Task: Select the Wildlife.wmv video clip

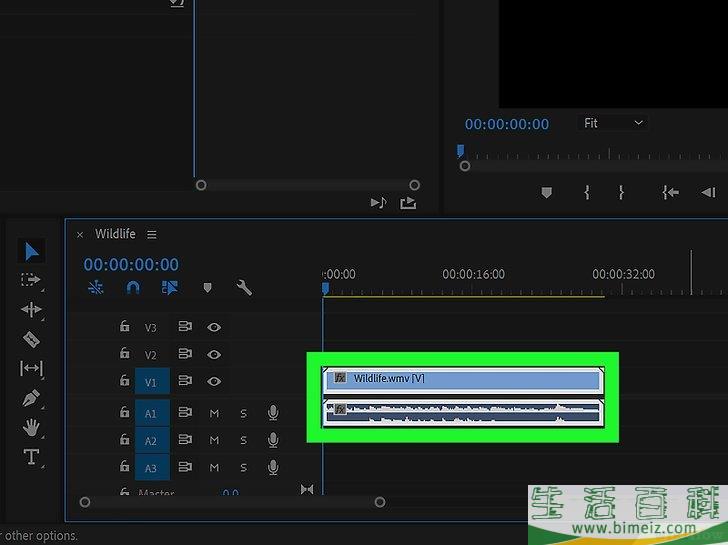Action: (x=463, y=381)
